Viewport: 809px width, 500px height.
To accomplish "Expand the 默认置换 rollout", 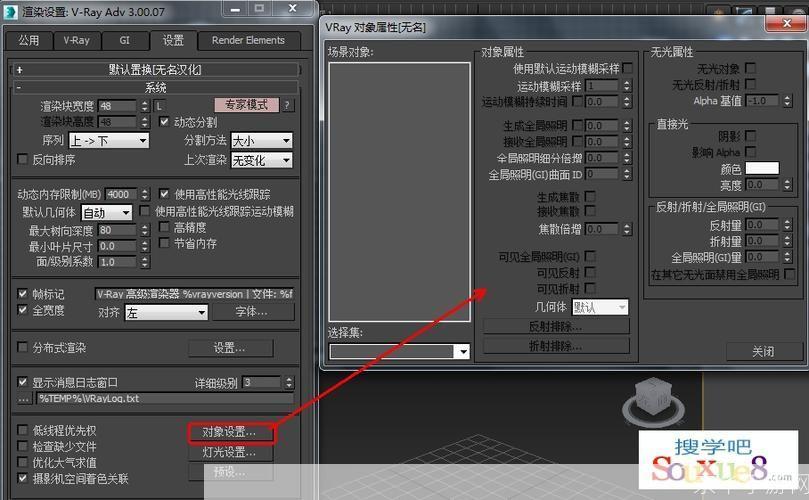I will point(155,70).
